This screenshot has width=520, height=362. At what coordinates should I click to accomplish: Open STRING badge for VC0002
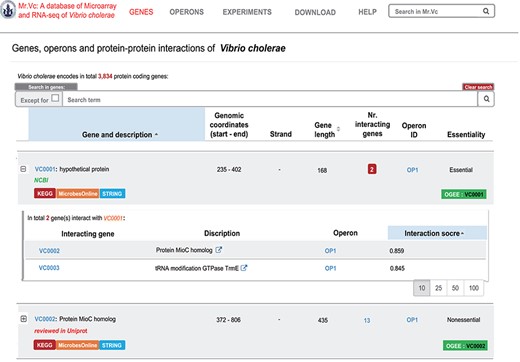point(112,345)
